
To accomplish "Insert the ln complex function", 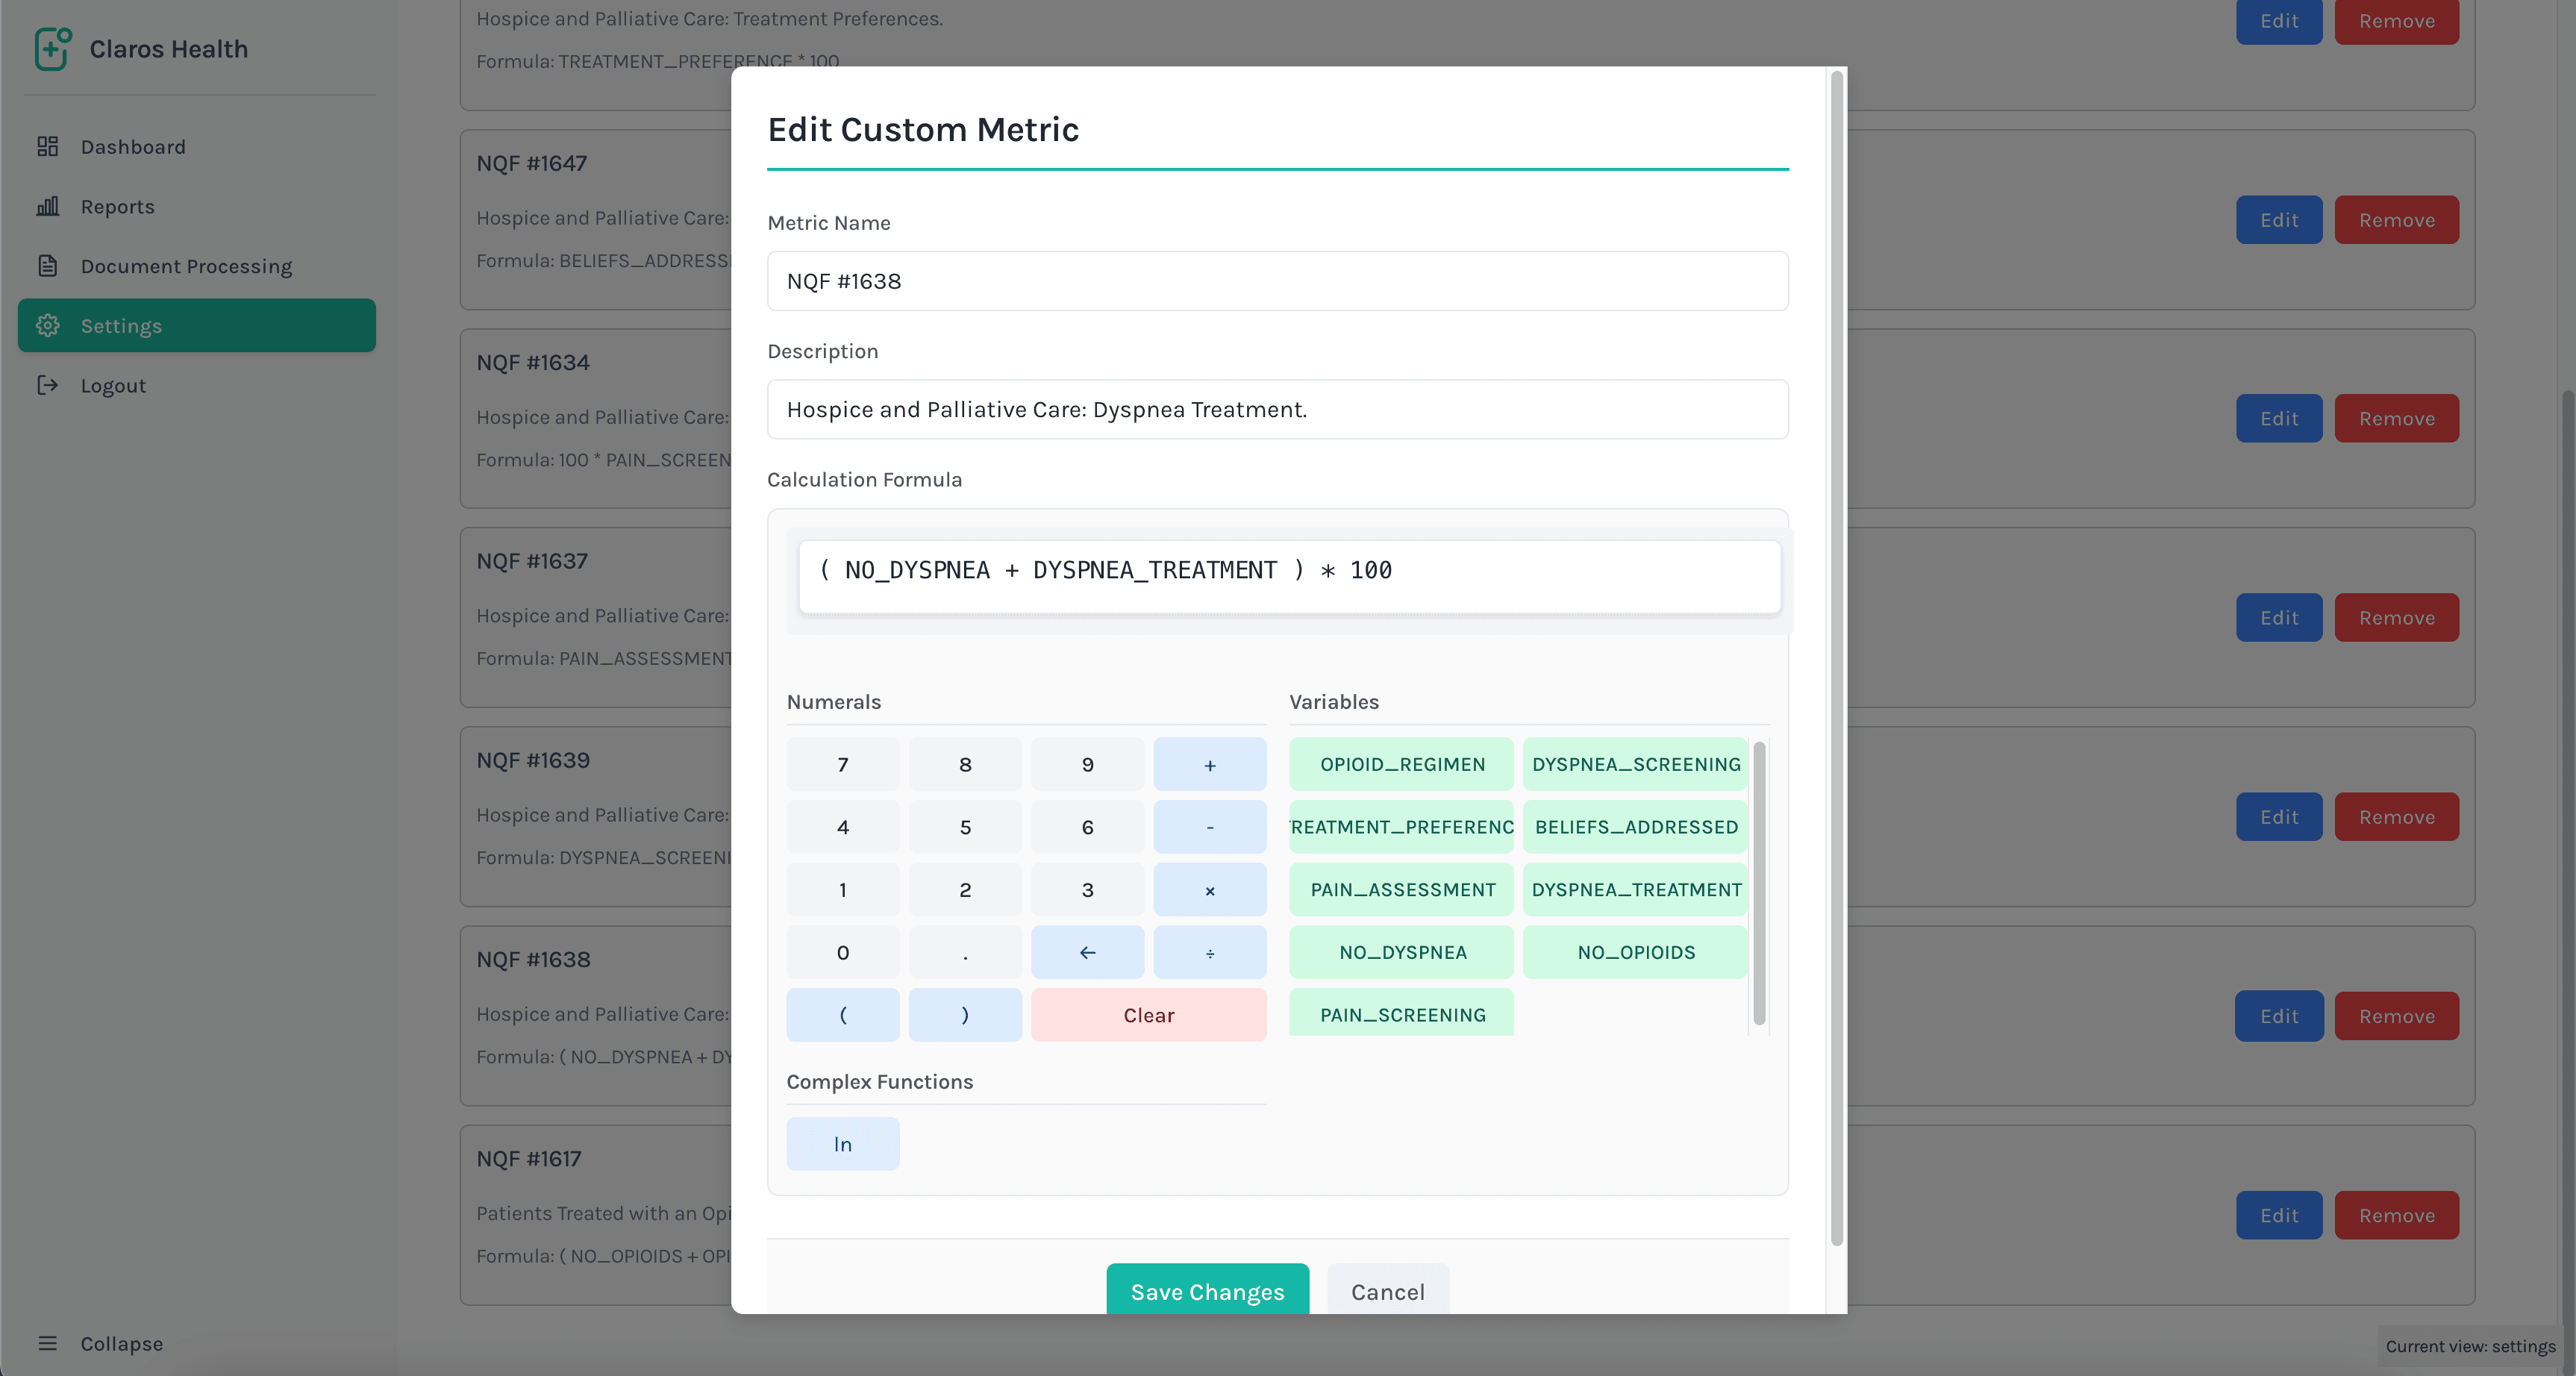I will (x=842, y=1144).
